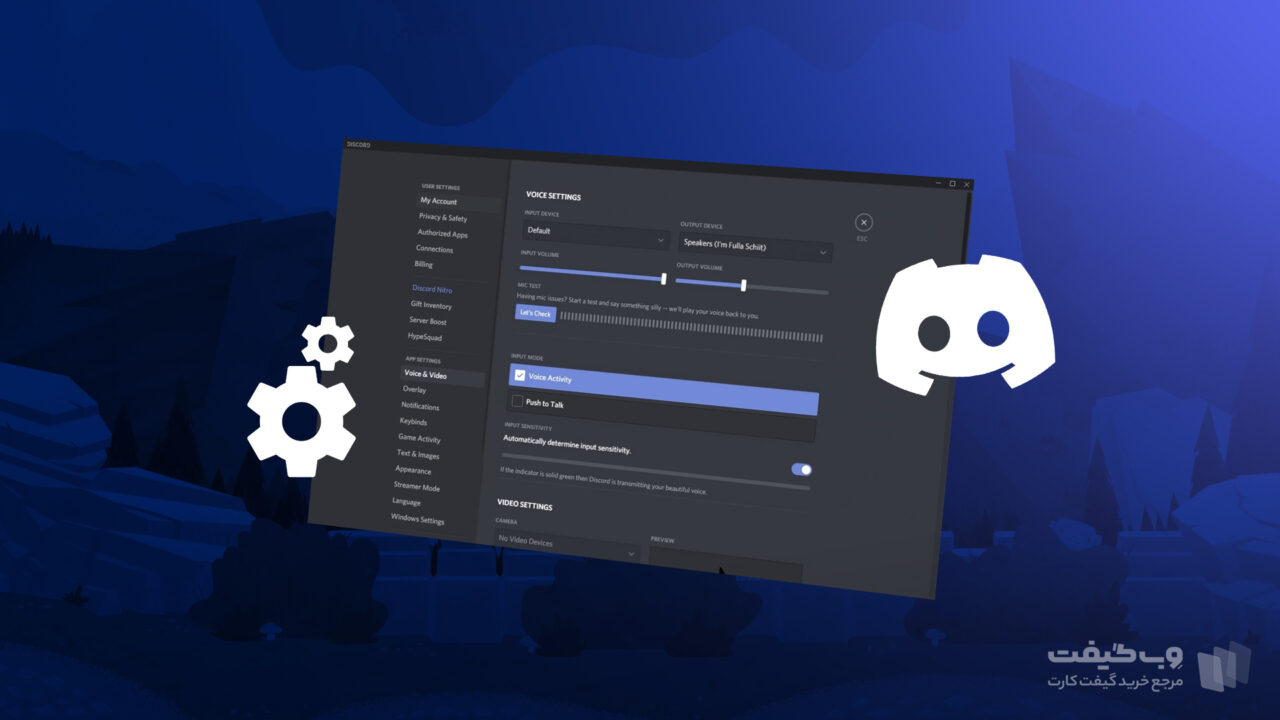The height and width of the screenshot is (720, 1280).
Task: Click the ESC close settings icon
Action: pos(864,223)
